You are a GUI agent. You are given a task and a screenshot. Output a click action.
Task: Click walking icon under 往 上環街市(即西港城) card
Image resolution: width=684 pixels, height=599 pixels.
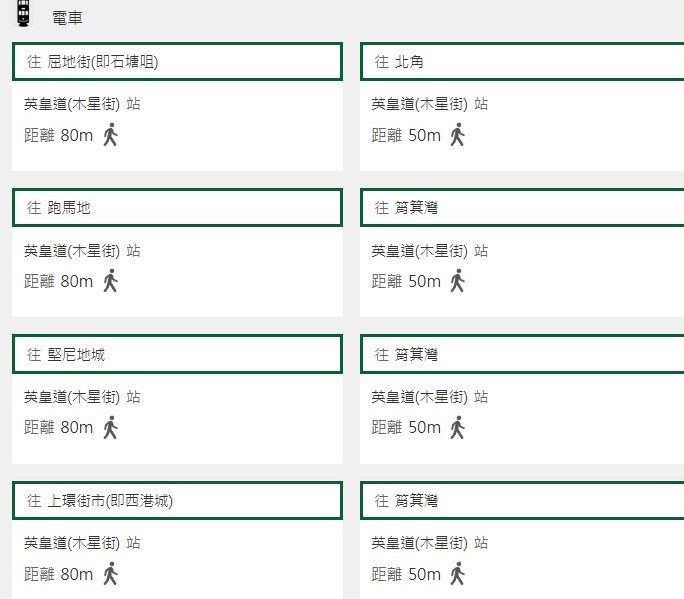pyautogui.click(x=110, y=573)
